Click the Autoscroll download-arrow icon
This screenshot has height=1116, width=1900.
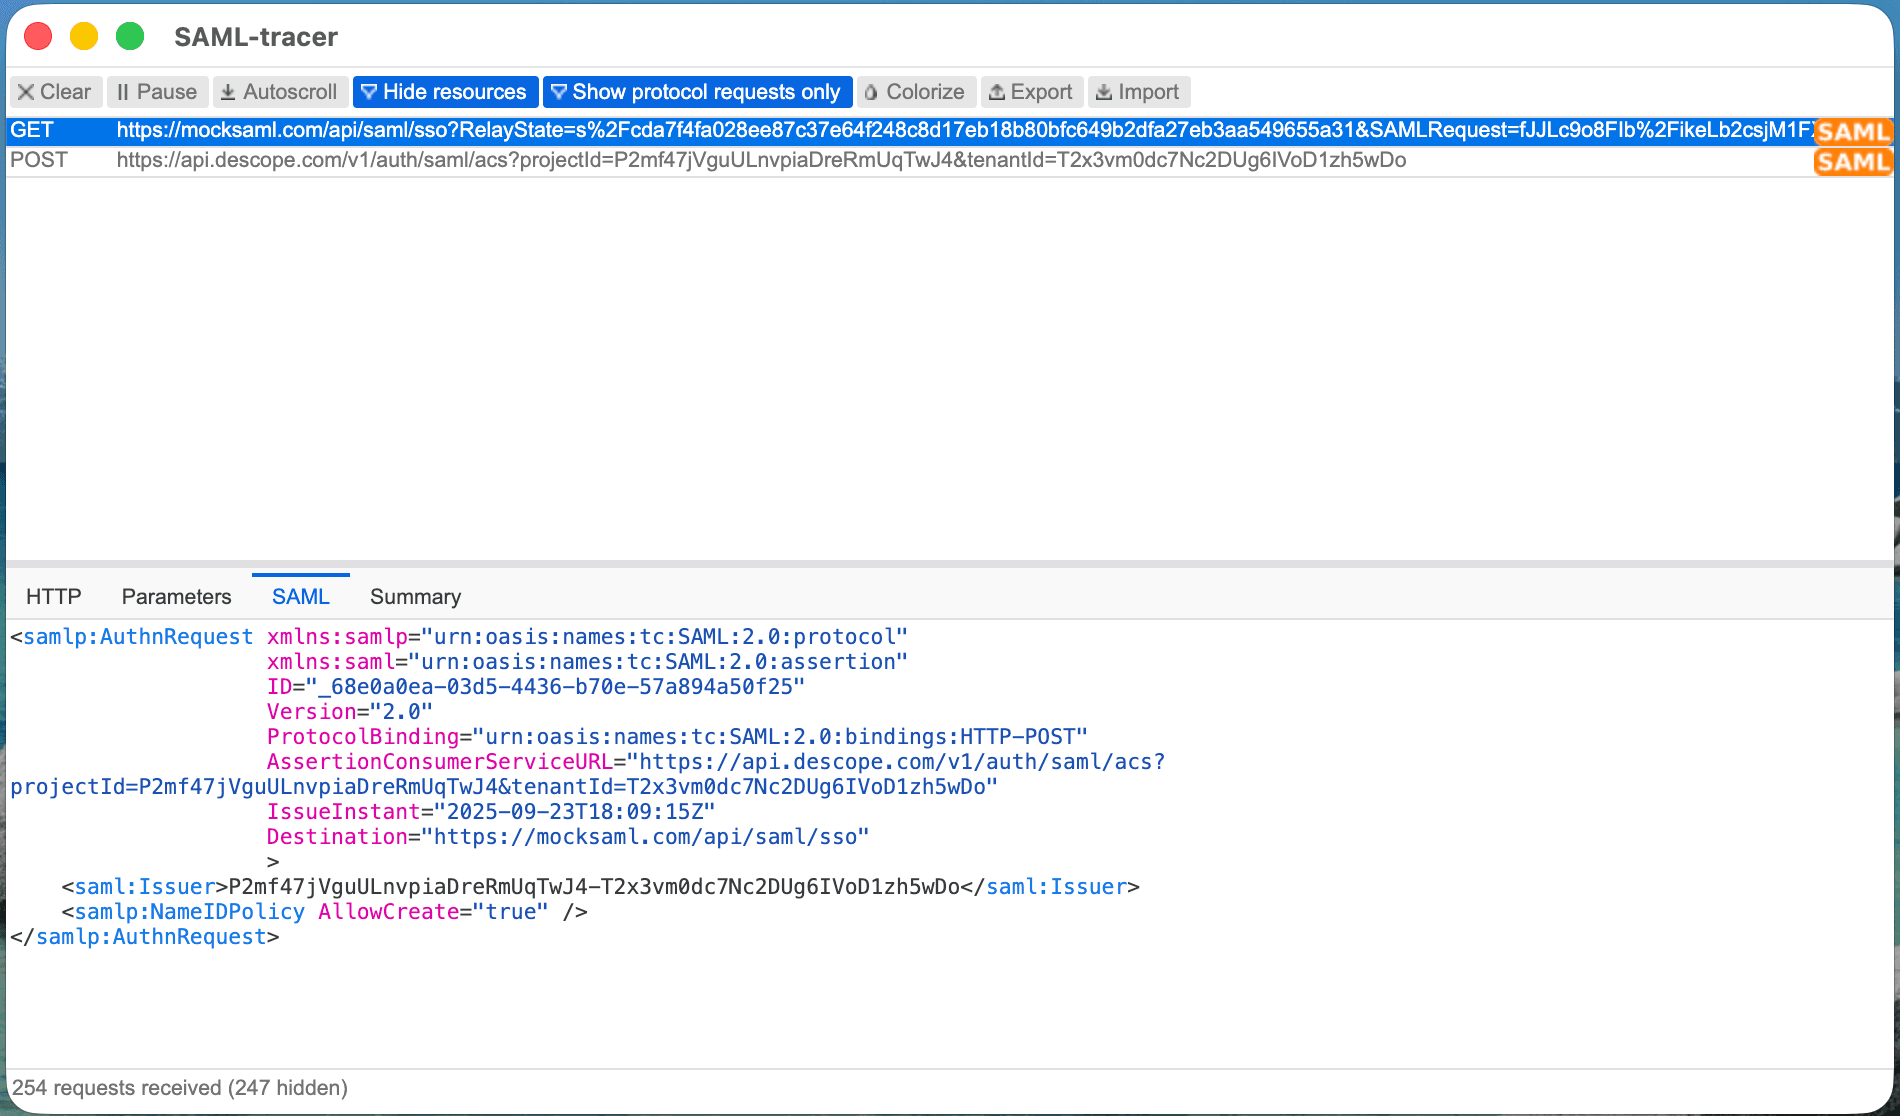click(x=228, y=91)
